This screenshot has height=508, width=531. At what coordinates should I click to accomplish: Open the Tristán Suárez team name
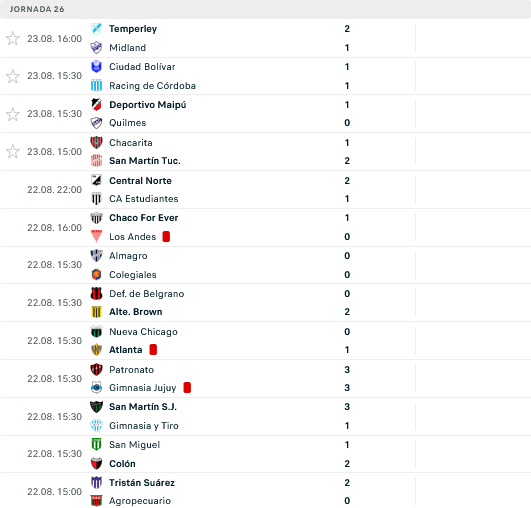142,483
